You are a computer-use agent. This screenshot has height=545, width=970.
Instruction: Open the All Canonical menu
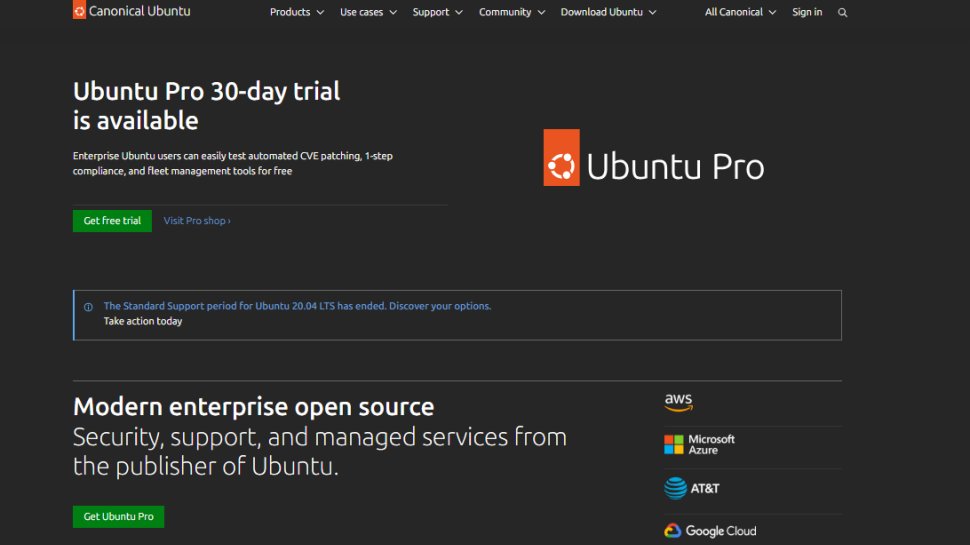740,12
